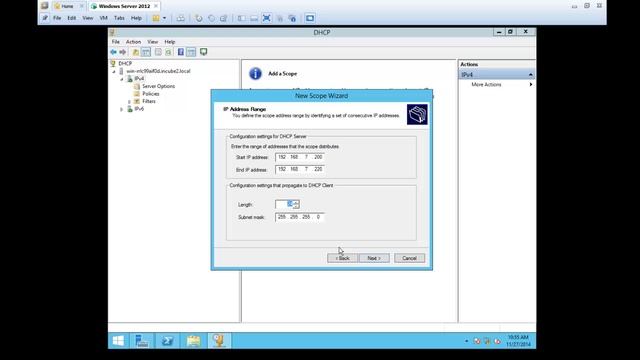Click the Add a Scope info icon
Image resolution: width=640 pixels, height=360 pixels.
point(255,74)
